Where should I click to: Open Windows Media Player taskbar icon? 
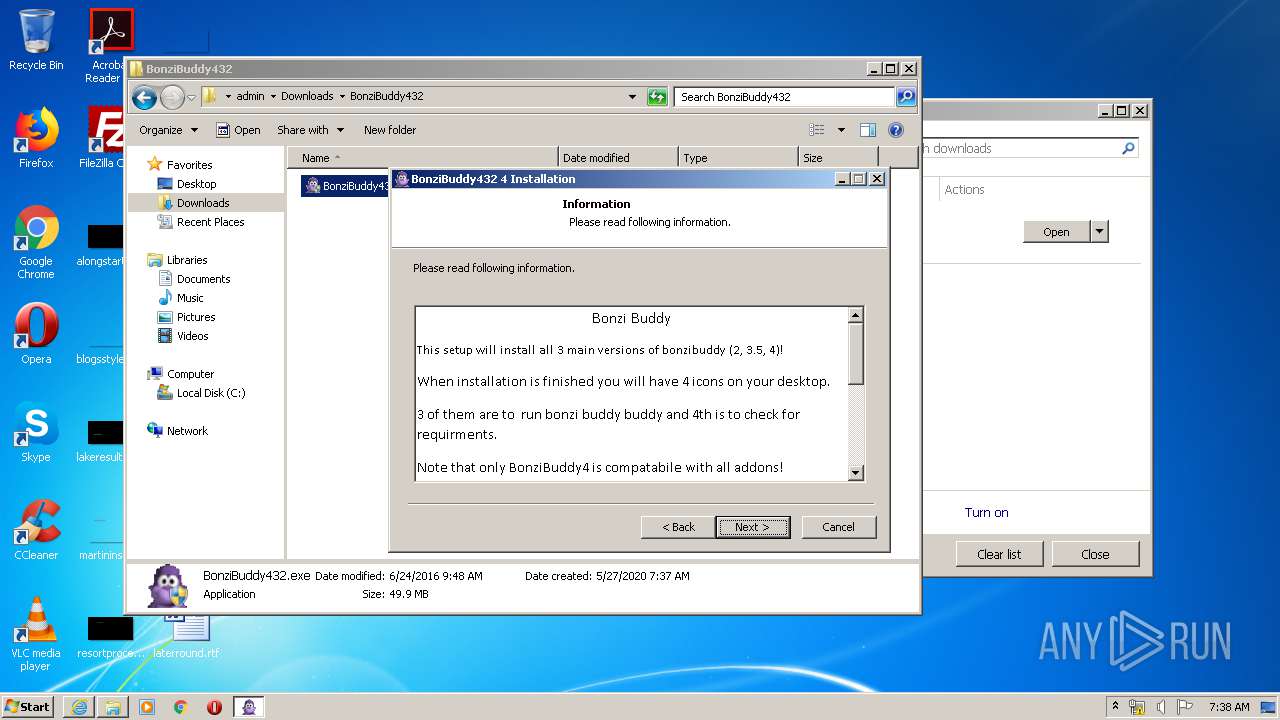(147, 707)
